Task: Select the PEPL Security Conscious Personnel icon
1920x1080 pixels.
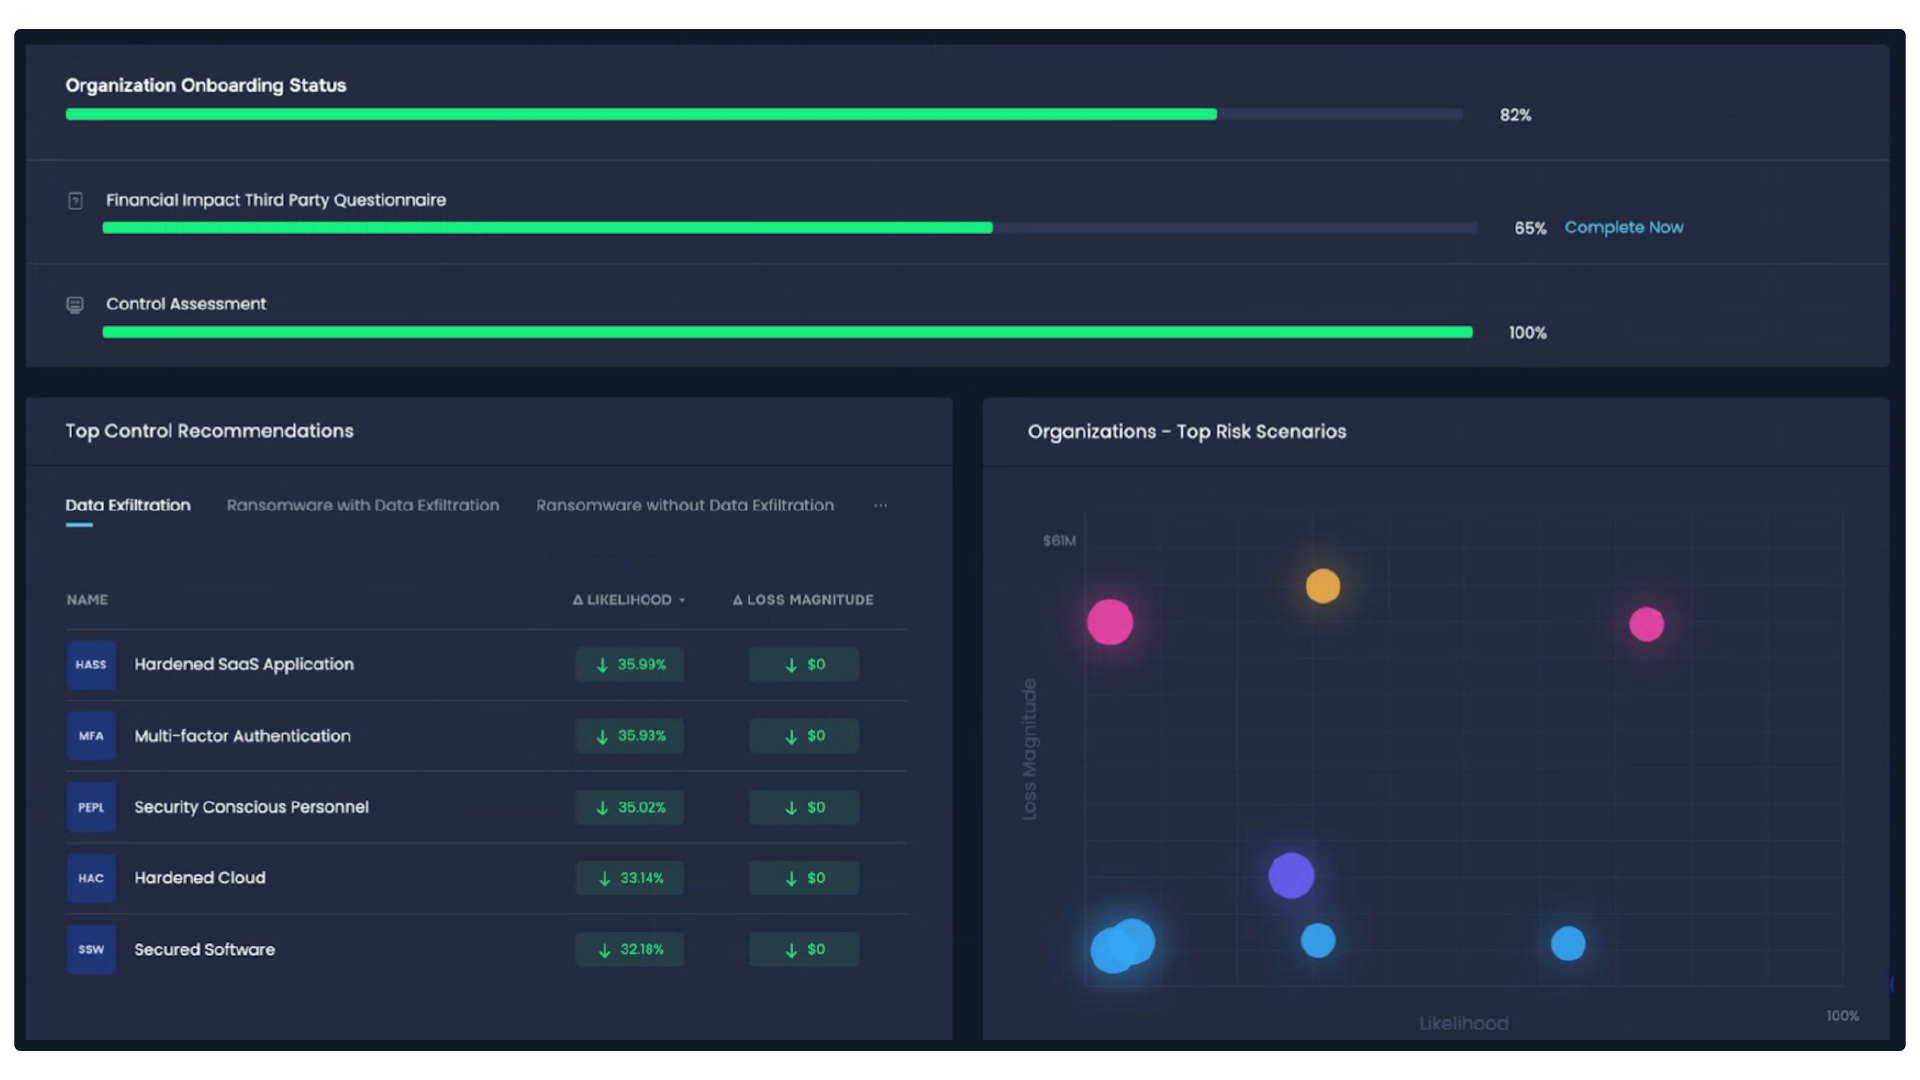Action: point(90,807)
